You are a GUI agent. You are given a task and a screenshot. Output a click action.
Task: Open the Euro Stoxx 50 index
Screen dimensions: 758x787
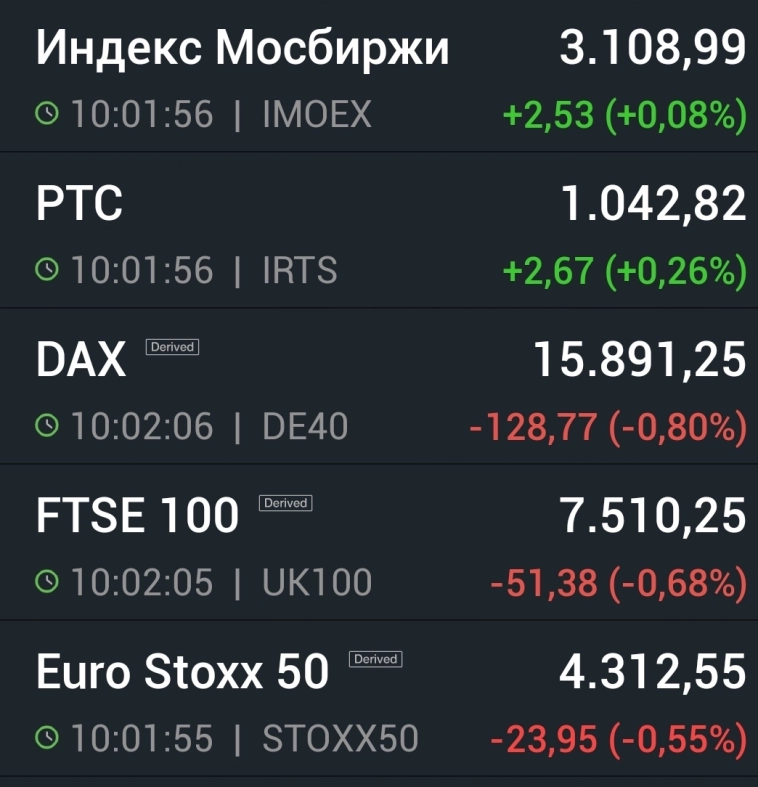(182, 673)
